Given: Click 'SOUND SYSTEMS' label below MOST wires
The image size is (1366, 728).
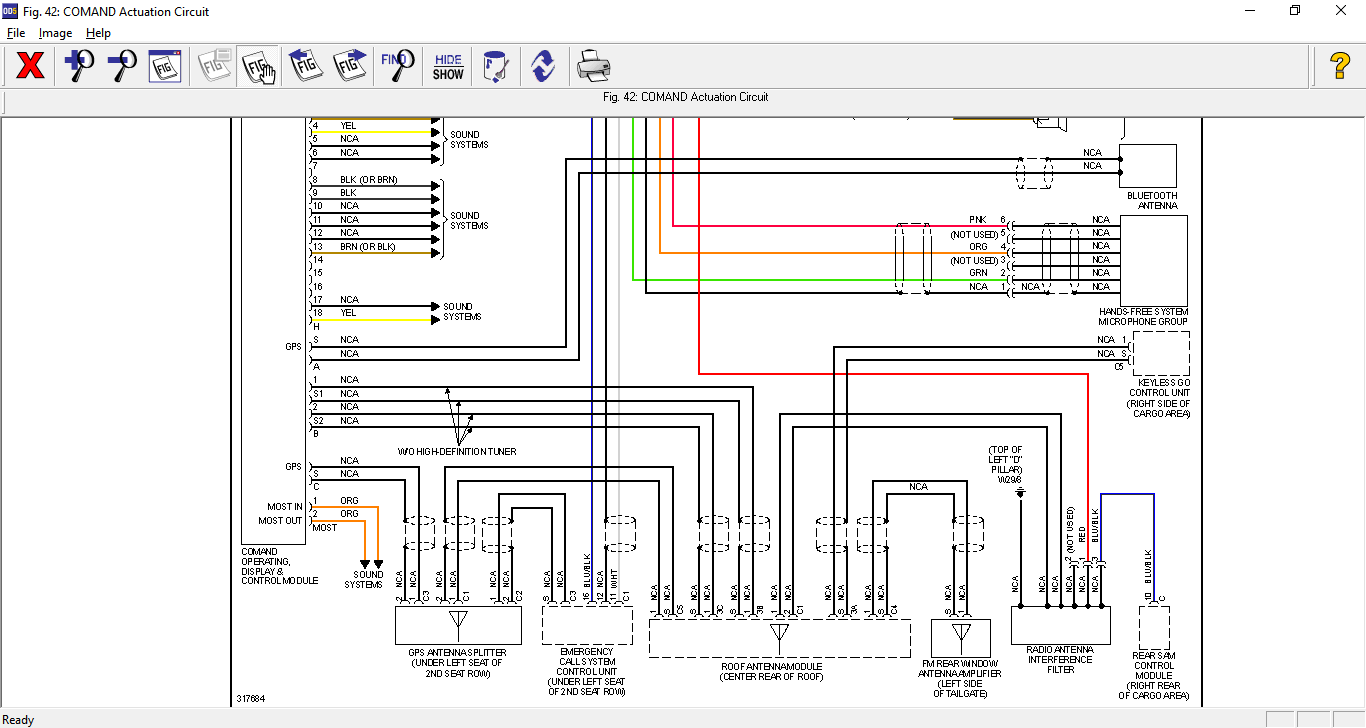Looking at the screenshot, I should pyautogui.click(x=364, y=580).
